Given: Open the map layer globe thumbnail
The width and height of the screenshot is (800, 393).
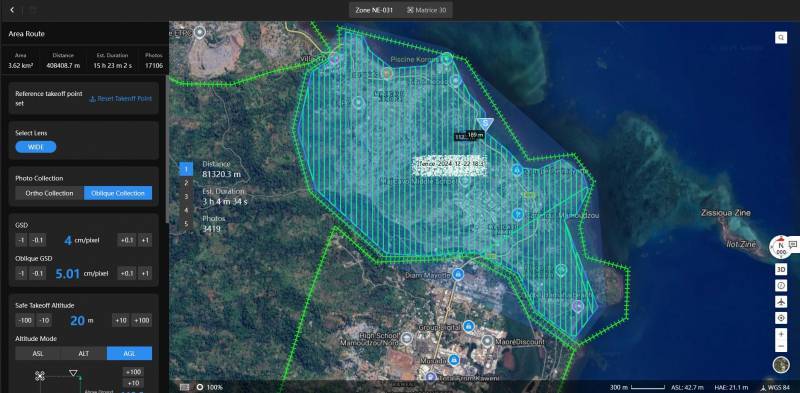Looking at the screenshot, I should (781, 365).
